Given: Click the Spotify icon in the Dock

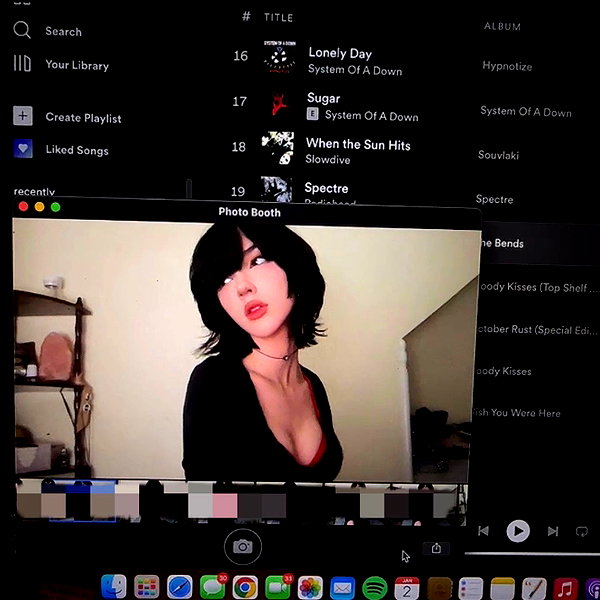Looking at the screenshot, I should (x=375, y=588).
